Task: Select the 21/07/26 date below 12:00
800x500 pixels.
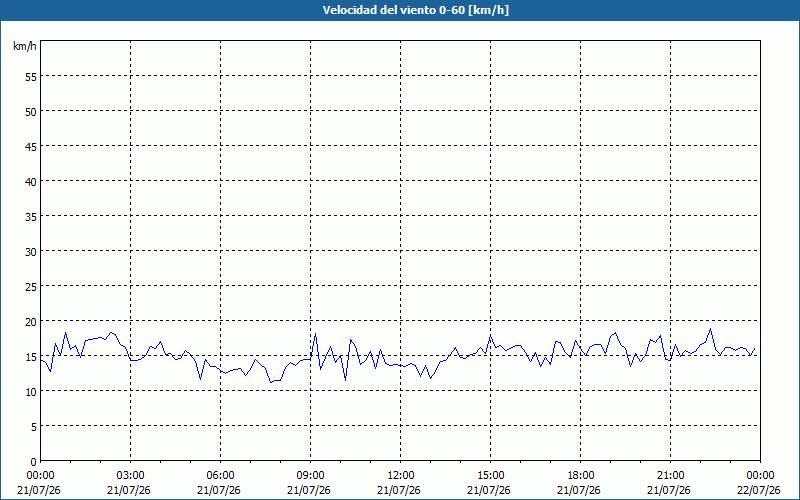Action: (x=401, y=490)
